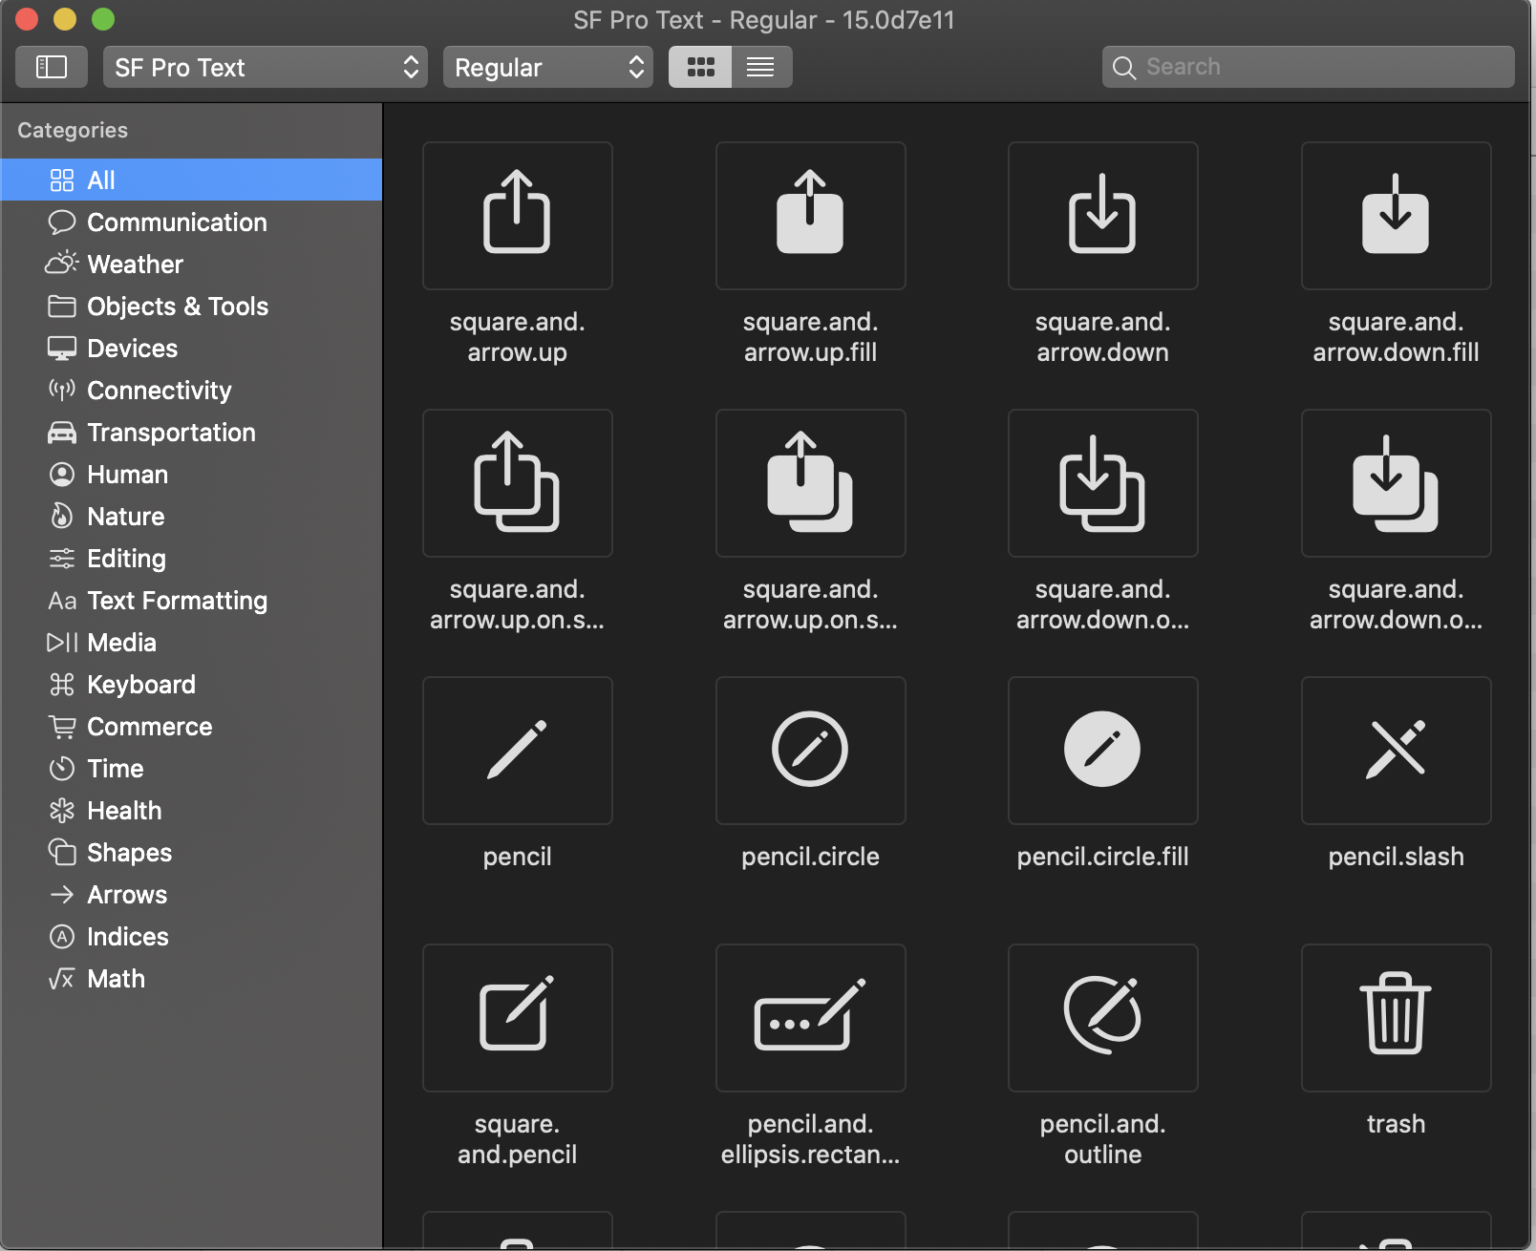Open the Nature category
This screenshot has height=1251, width=1536.
pos(191,516)
